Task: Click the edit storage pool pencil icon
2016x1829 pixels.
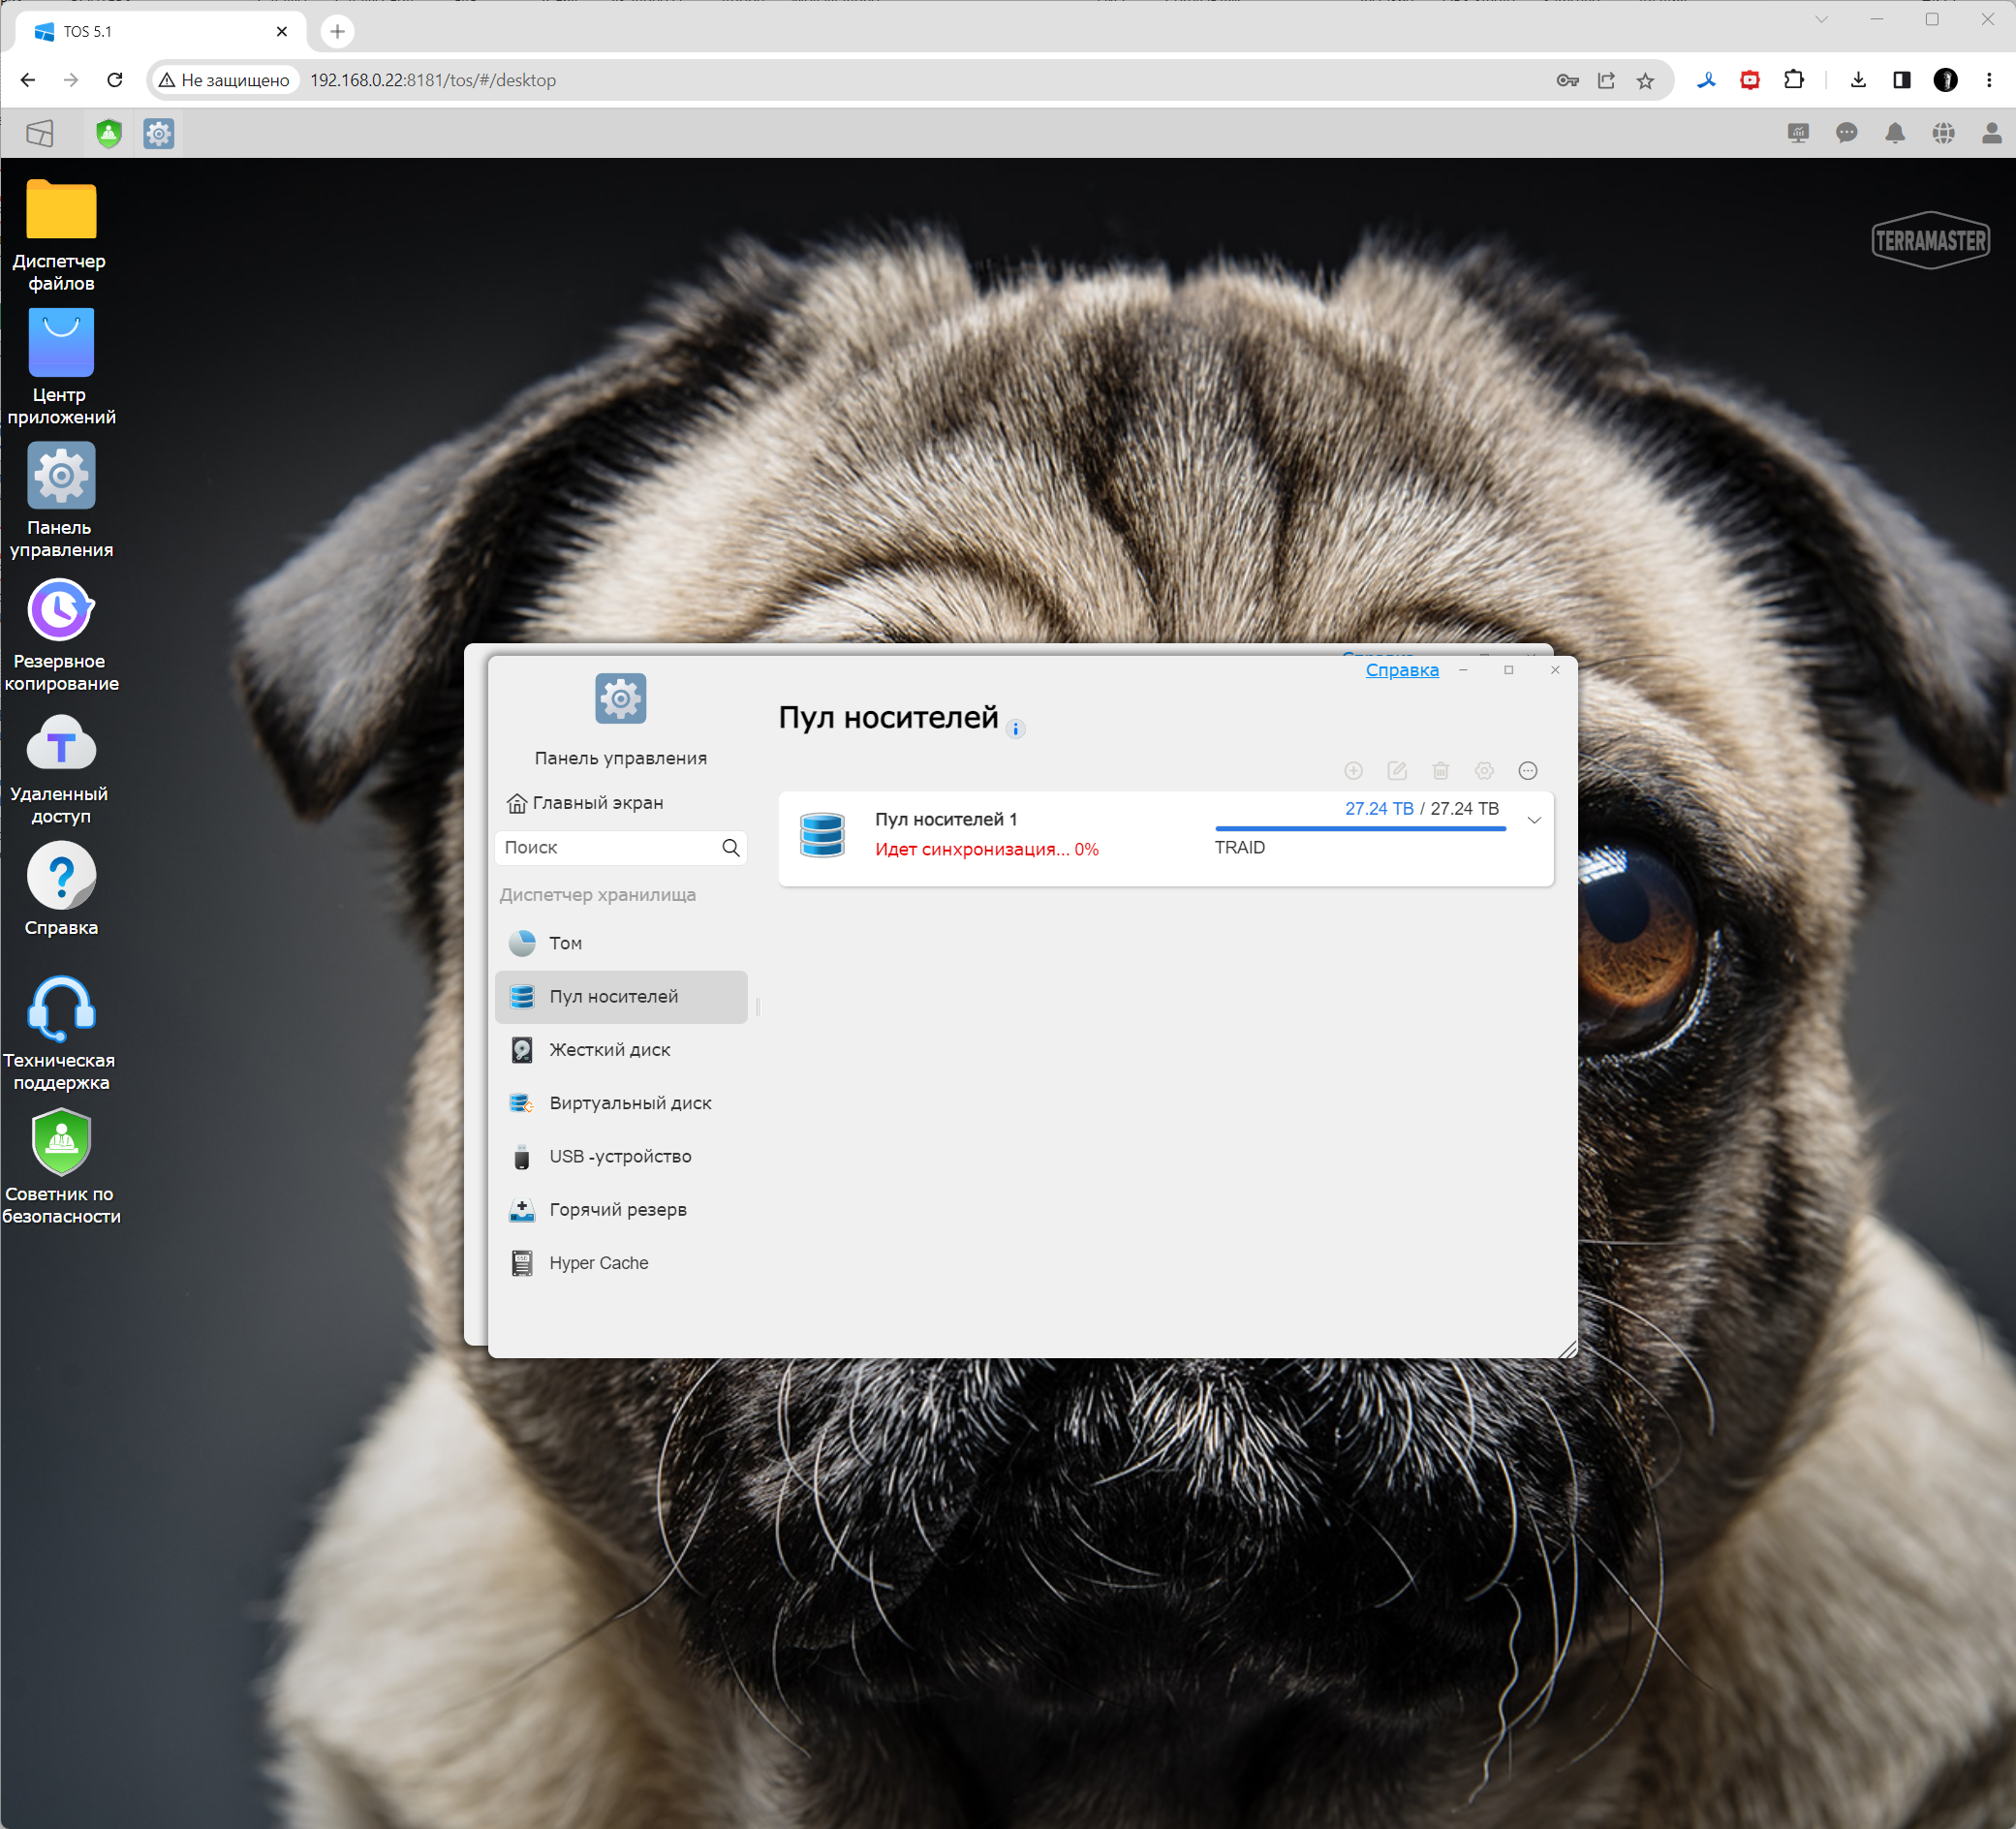Action: point(1397,770)
